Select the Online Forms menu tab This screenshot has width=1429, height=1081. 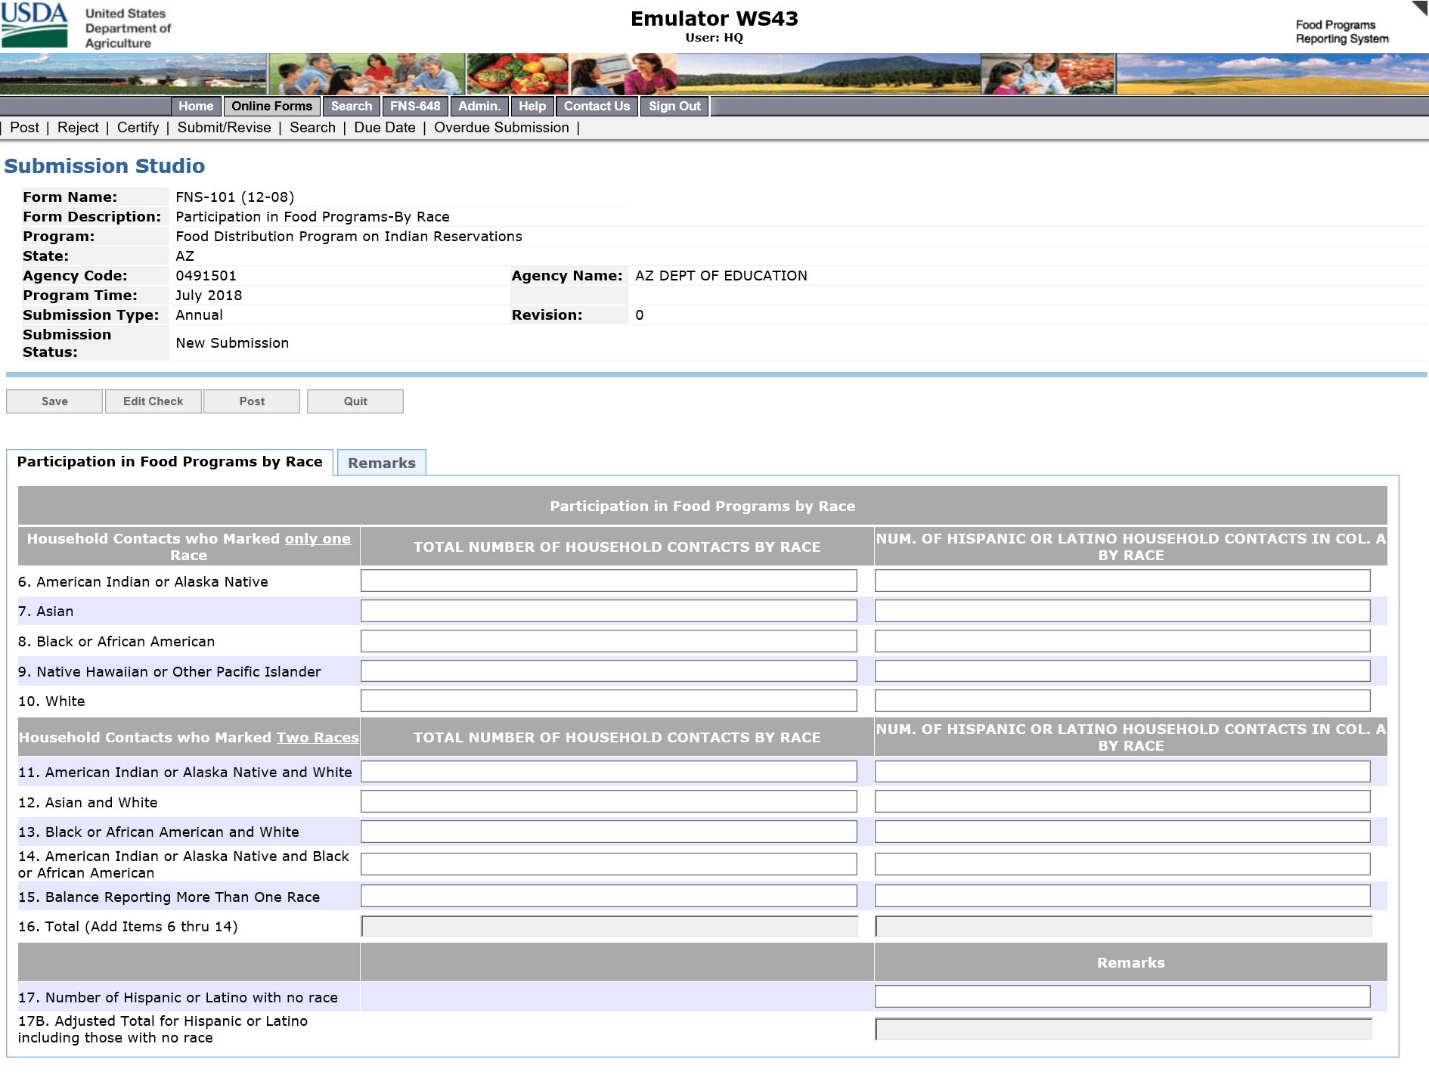pyautogui.click(x=272, y=106)
